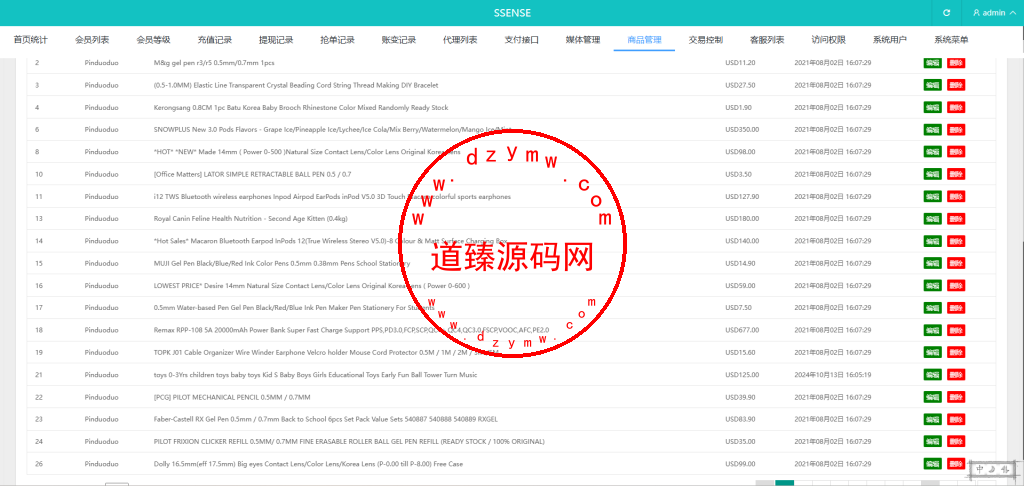Edit the Faber-Castell RX Gel Pen row
The image size is (1024, 486).
pos(933,419)
